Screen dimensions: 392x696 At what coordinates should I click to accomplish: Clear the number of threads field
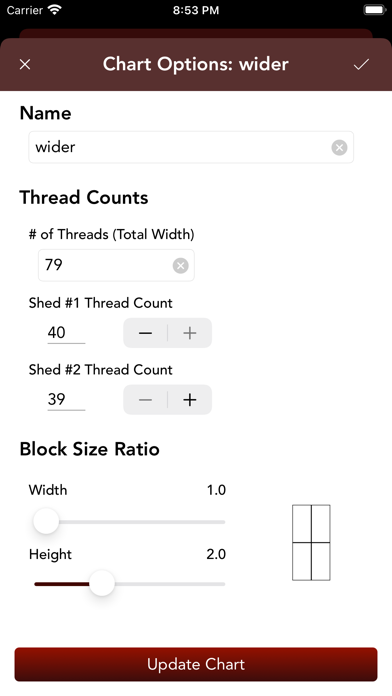tap(180, 265)
